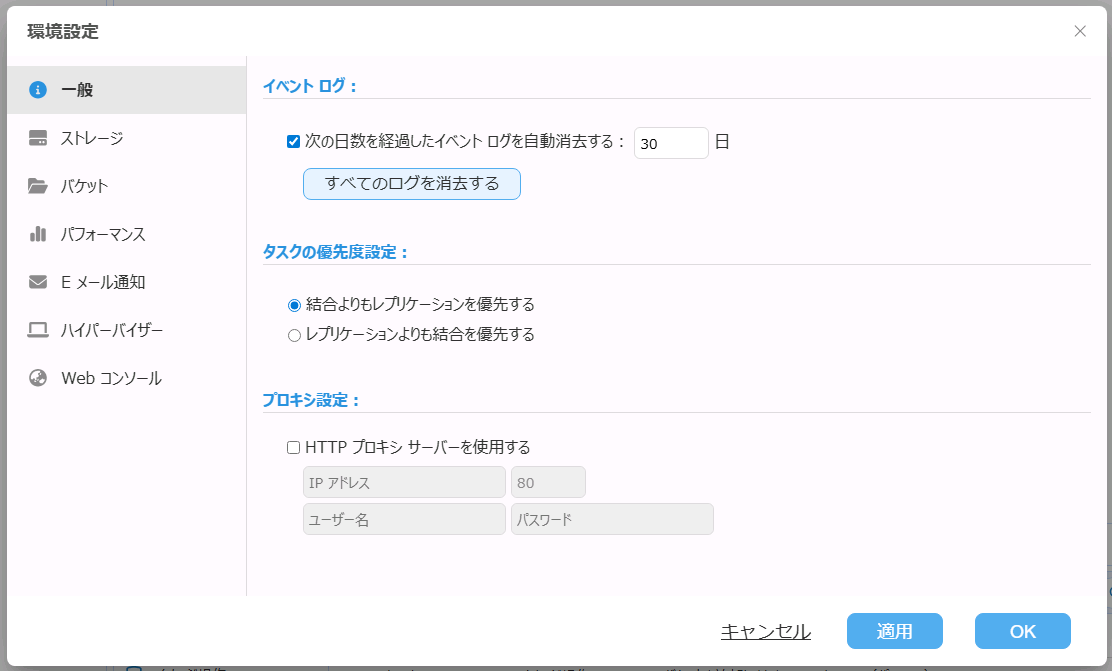
Task: Open the ストレージ settings tab
Action: tap(92, 138)
